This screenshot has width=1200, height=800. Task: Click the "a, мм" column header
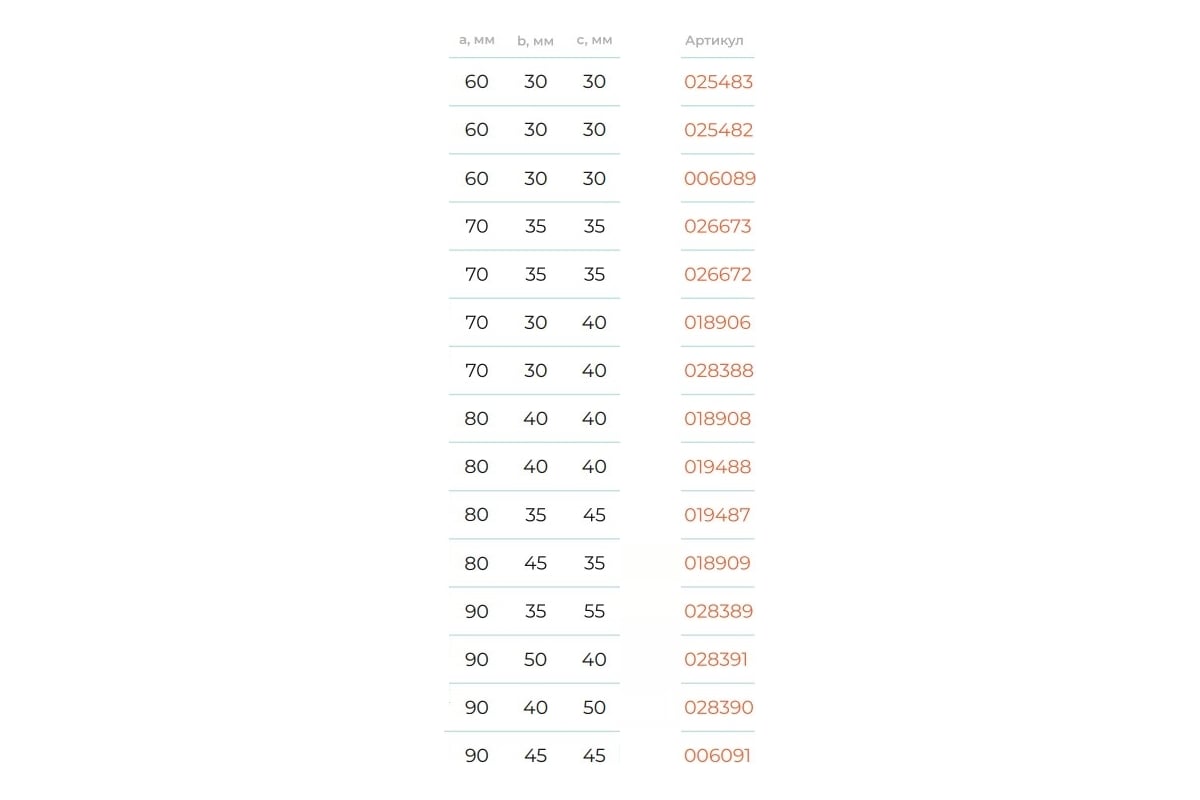point(476,40)
